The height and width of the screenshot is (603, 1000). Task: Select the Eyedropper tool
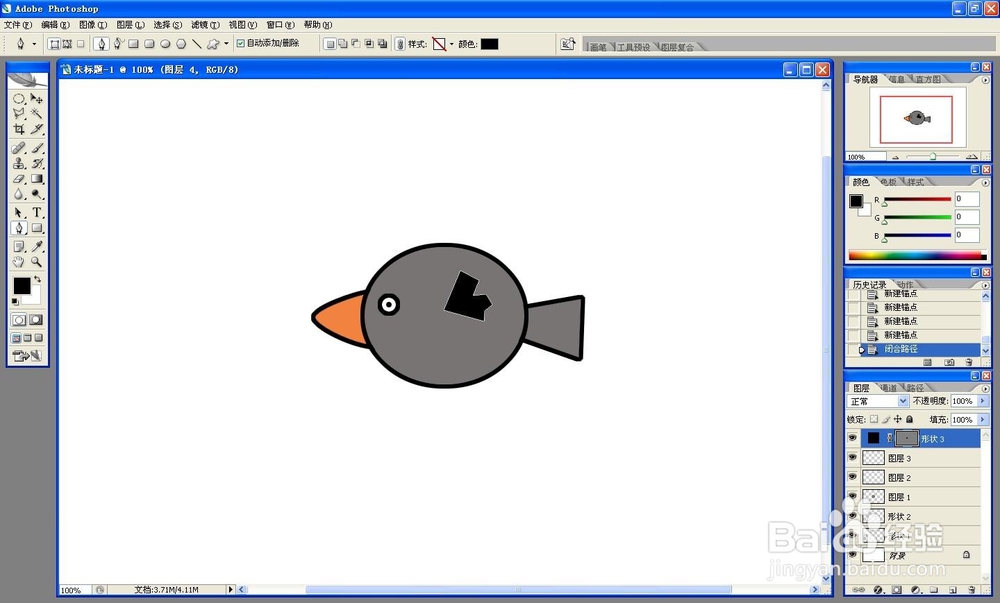(36, 246)
